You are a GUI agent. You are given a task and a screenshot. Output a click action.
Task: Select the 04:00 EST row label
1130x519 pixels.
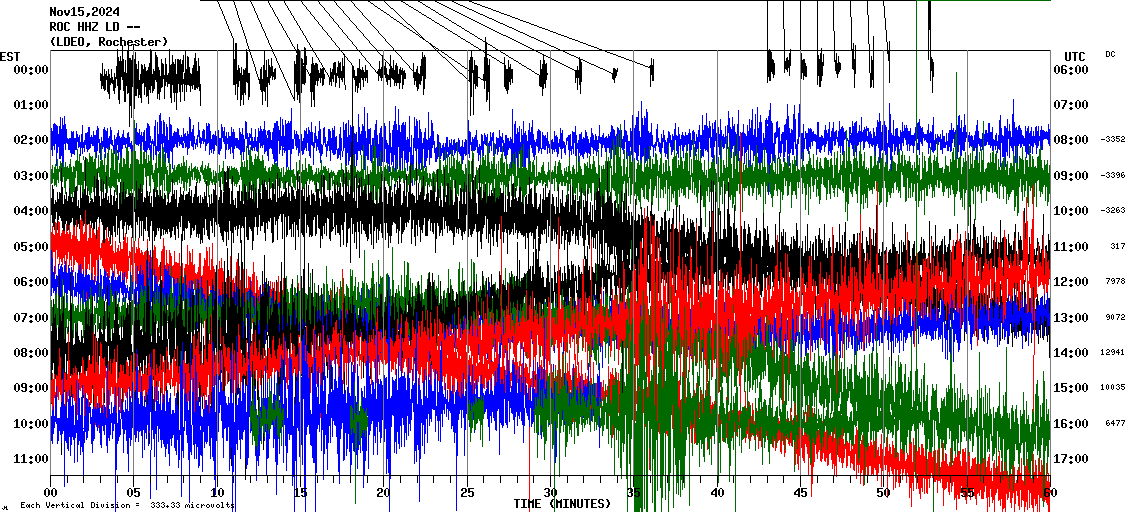(x=30, y=211)
